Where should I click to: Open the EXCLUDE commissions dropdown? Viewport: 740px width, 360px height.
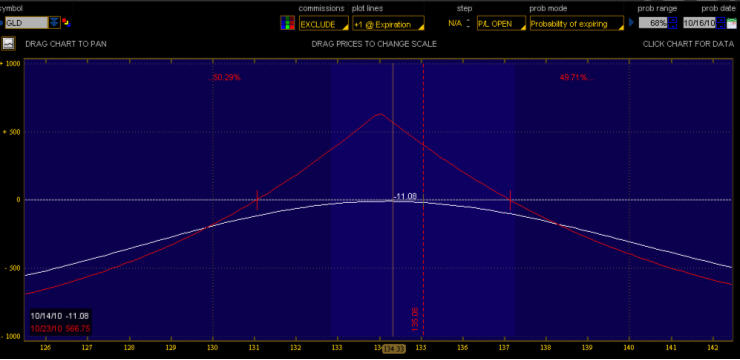[324, 24]
